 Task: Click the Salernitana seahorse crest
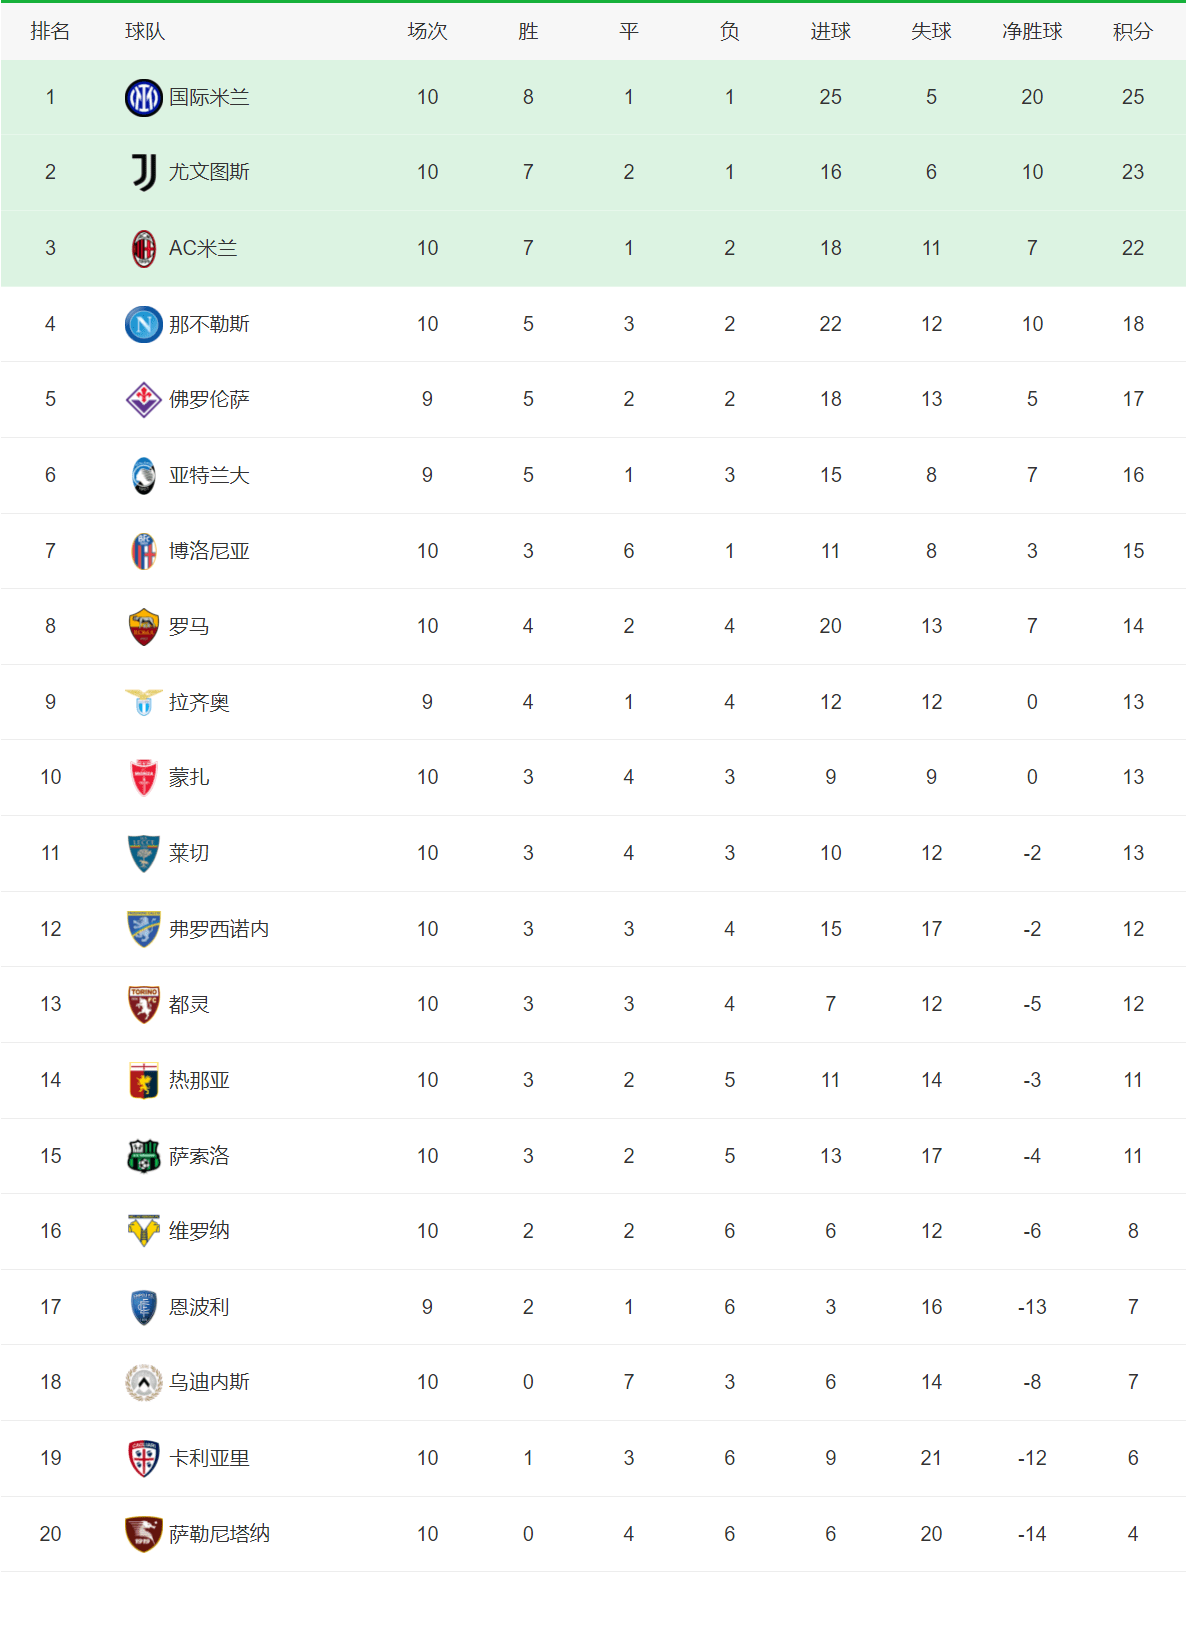(x=144, y=1534)
